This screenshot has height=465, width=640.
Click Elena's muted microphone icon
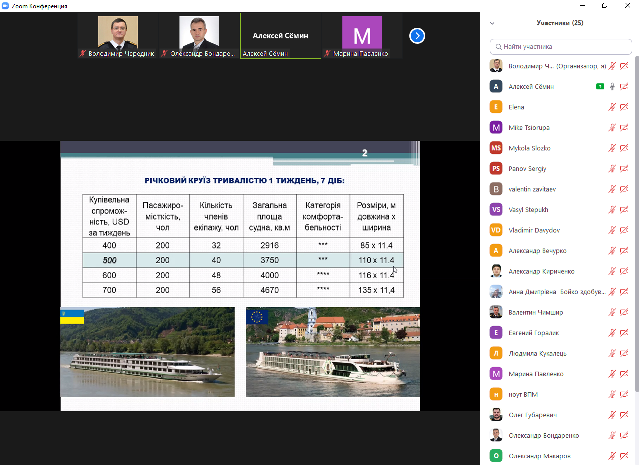[x=611, y=106]
